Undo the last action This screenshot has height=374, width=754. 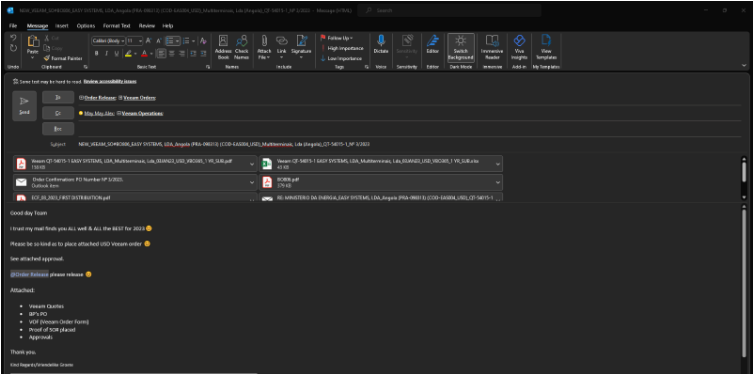point(13,37)
